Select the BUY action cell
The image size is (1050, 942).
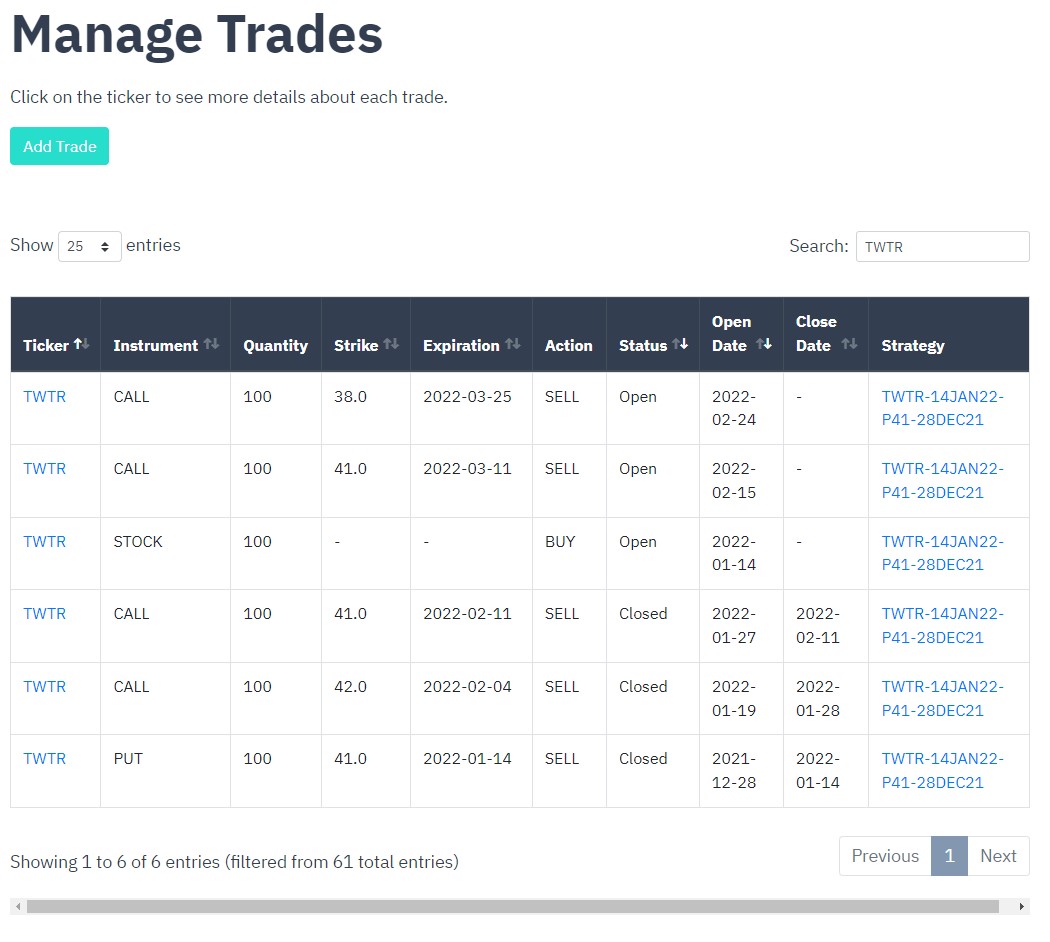[569, 554]
